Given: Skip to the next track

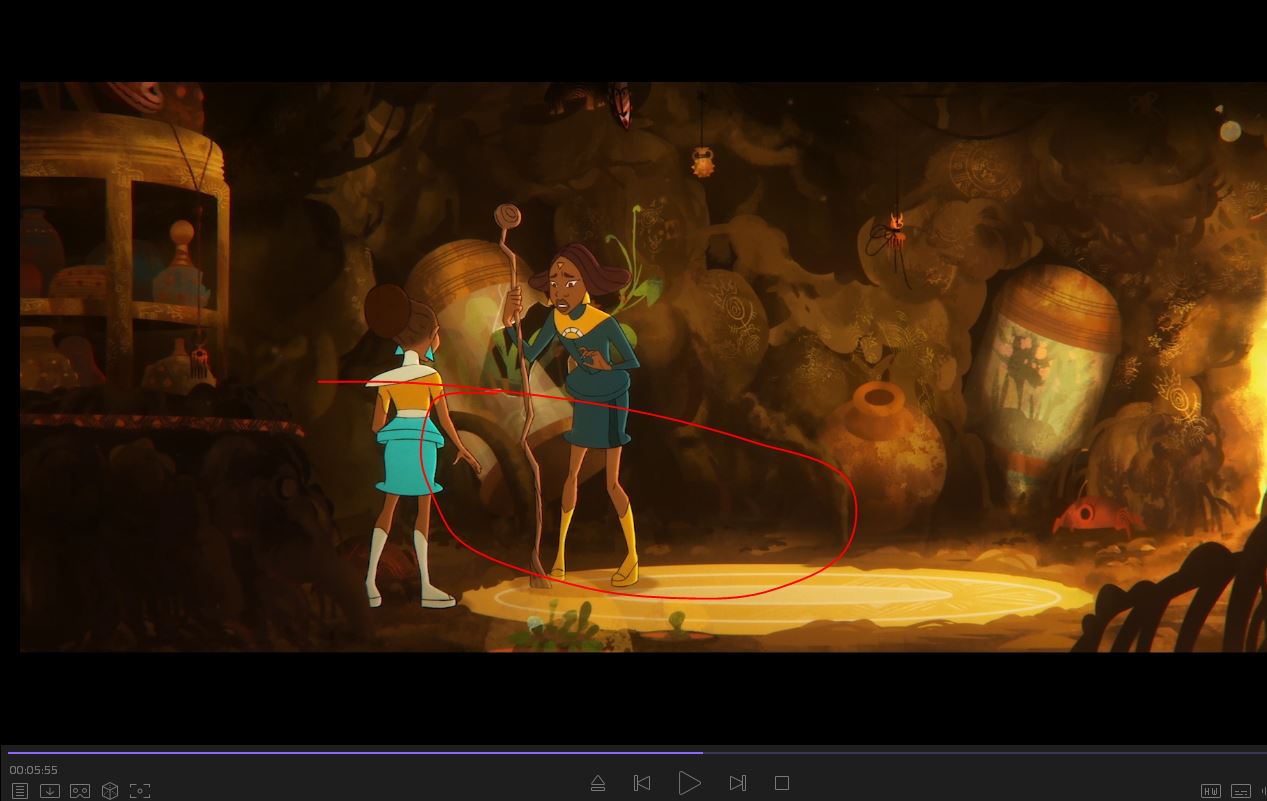Looking at the screenshot, I should tap(738, 783).
